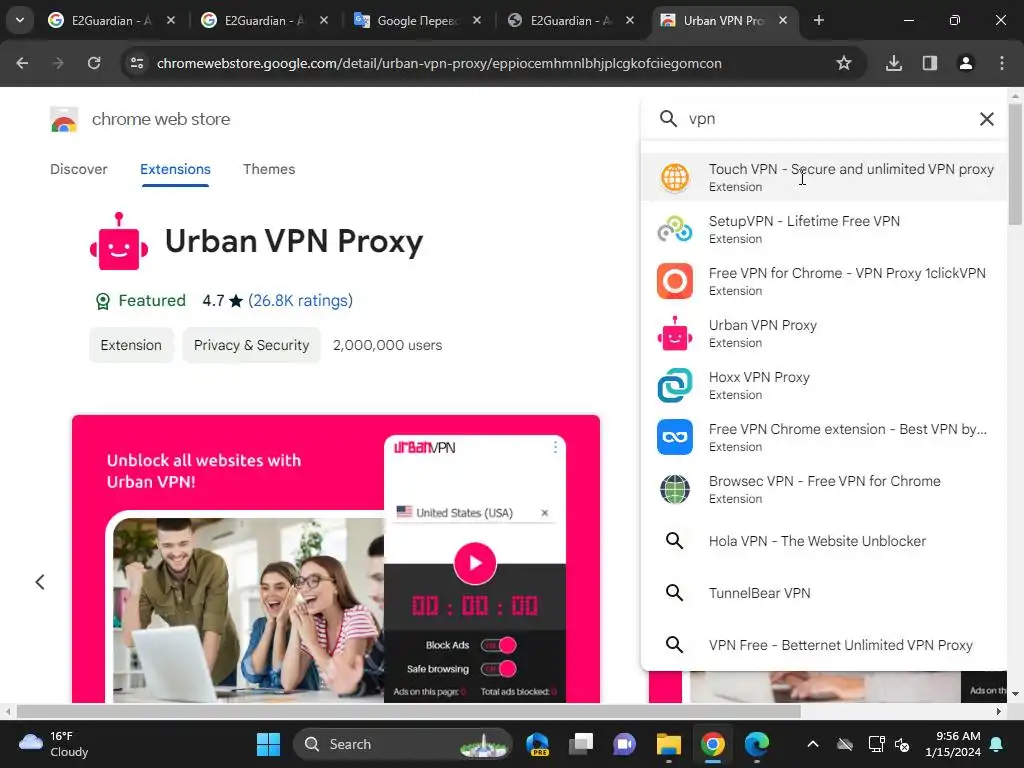The image size is (1024, 768).
Task: Click the Urban VPN Proxy robot icon in suggestions
Action: point(675,333)
